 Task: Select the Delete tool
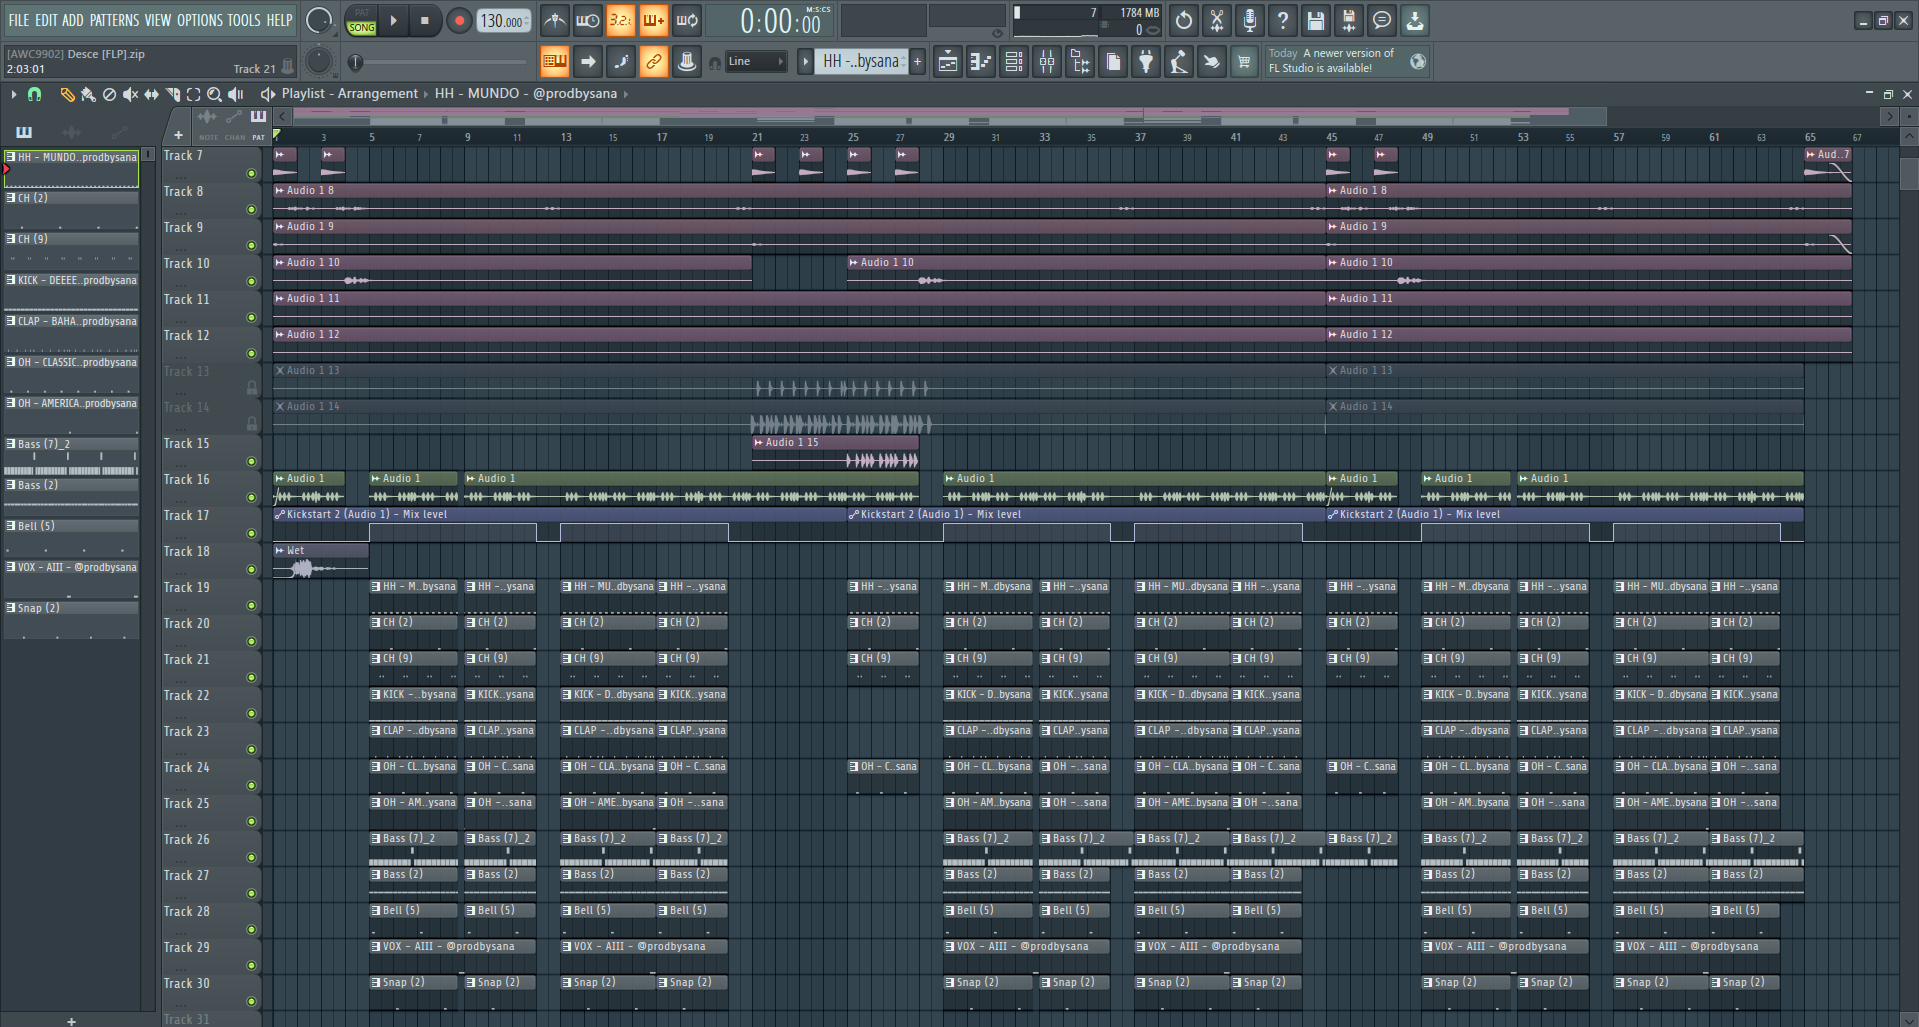tap(109, 94)
